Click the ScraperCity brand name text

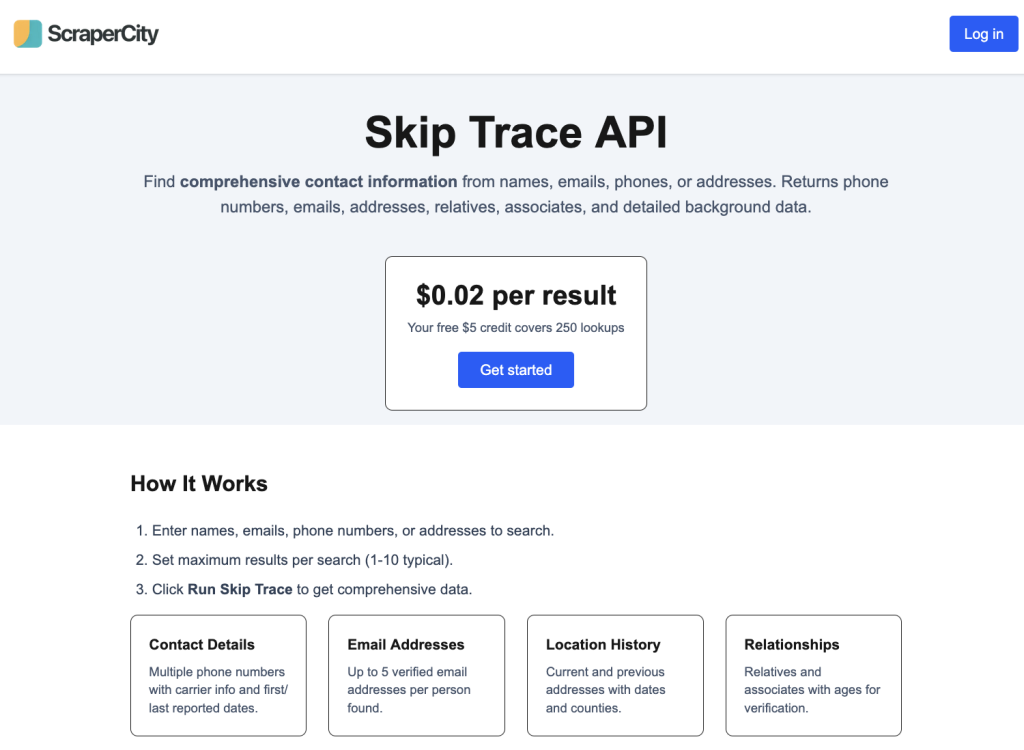pyautogui.click(x=103, y=34)
